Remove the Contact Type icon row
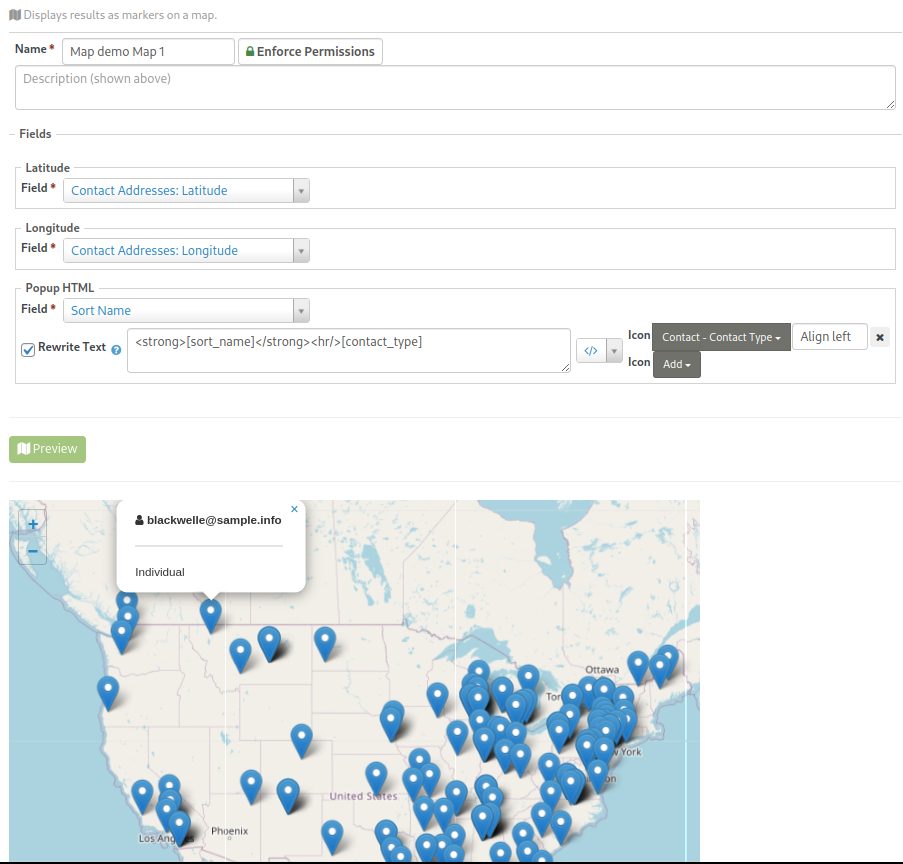This screenshot has width=903, height=864. coord(880,338)
